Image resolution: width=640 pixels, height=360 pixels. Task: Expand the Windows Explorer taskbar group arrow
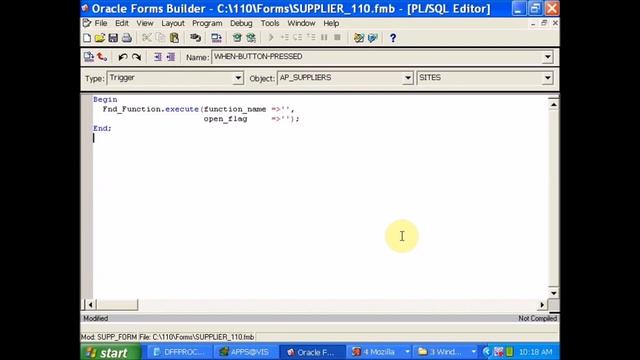pos(473,352)
